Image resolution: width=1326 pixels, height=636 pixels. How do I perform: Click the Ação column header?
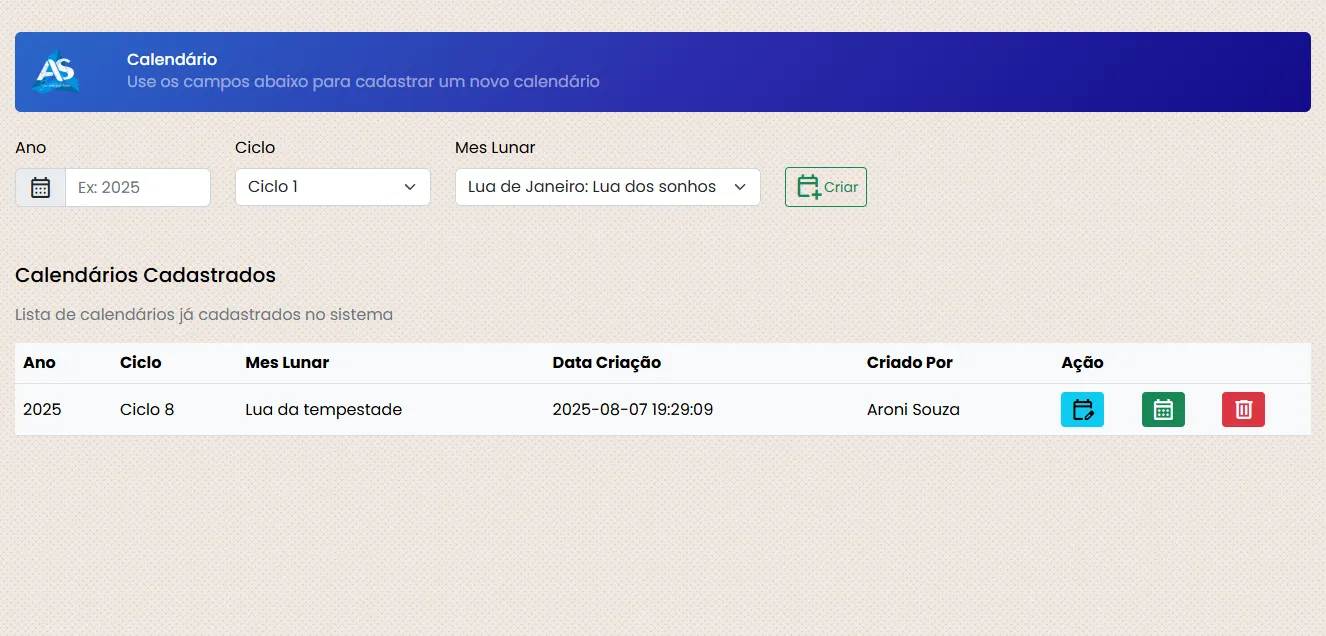click(1082, 362)
